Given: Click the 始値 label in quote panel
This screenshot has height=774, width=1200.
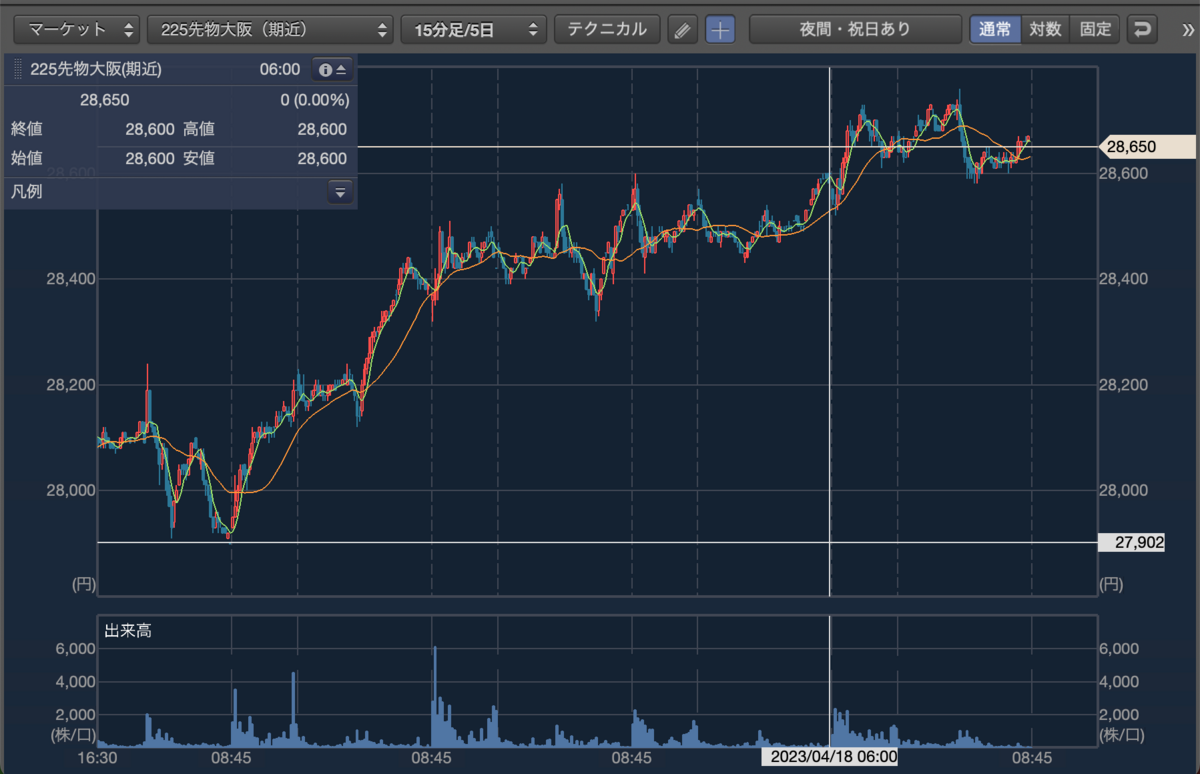Looking at the screenshot, I should [x=27, y=158].
